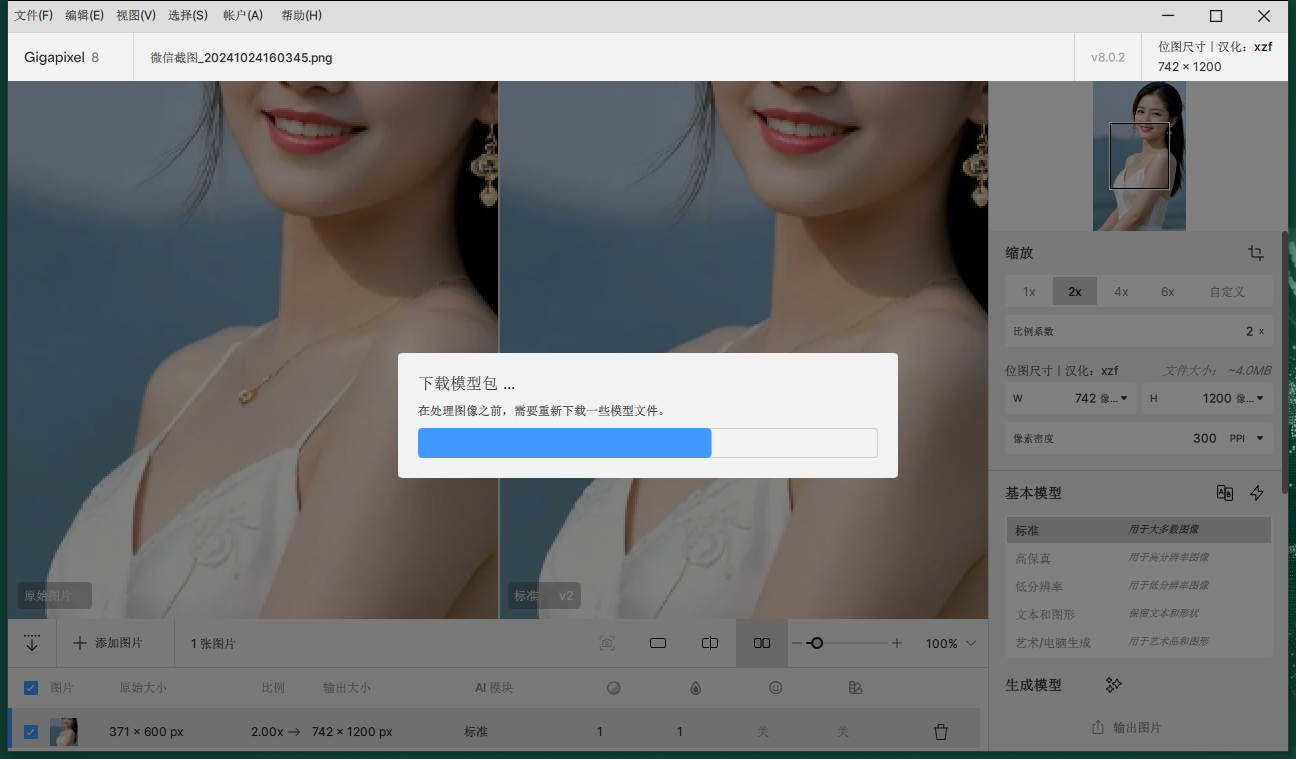Click the smiley face recovery column icon
This screenshot has width=1296, height=759.
point(775,687)
